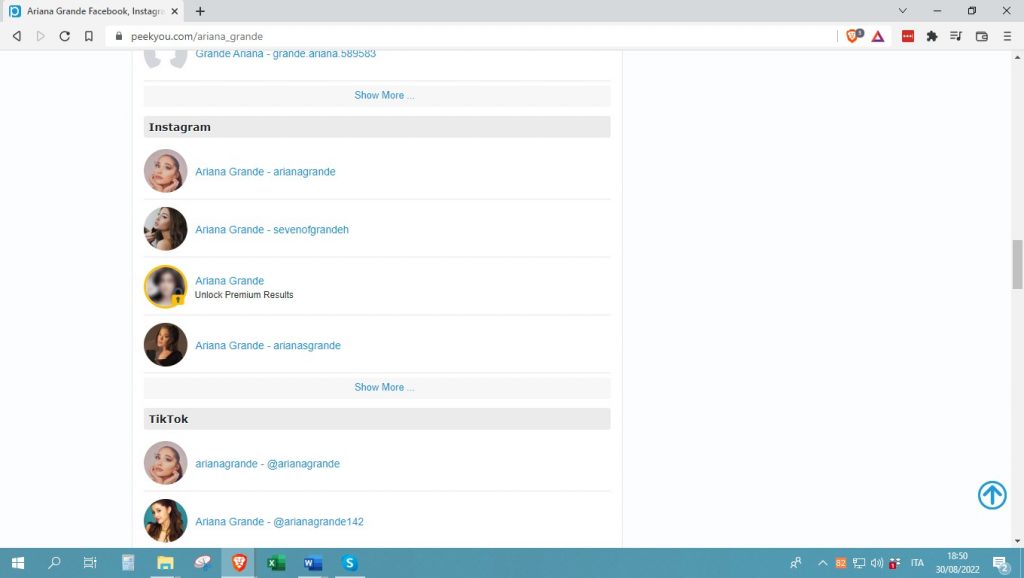
Task: Click the bookmark icon beside address bar
Action: pyautogui.click(x=89, y=36)
